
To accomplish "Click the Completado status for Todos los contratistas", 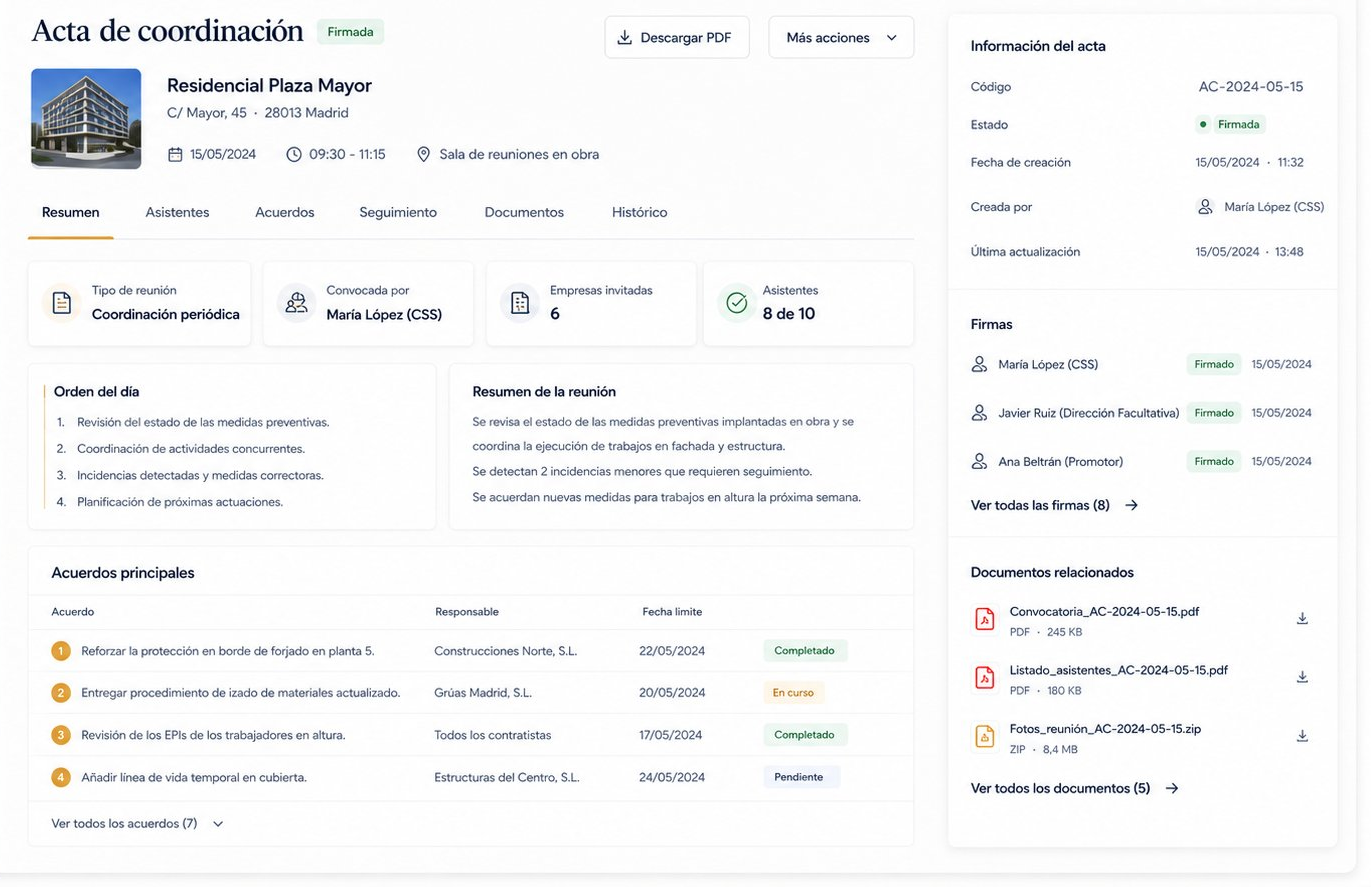I will (x=805, y=735).
